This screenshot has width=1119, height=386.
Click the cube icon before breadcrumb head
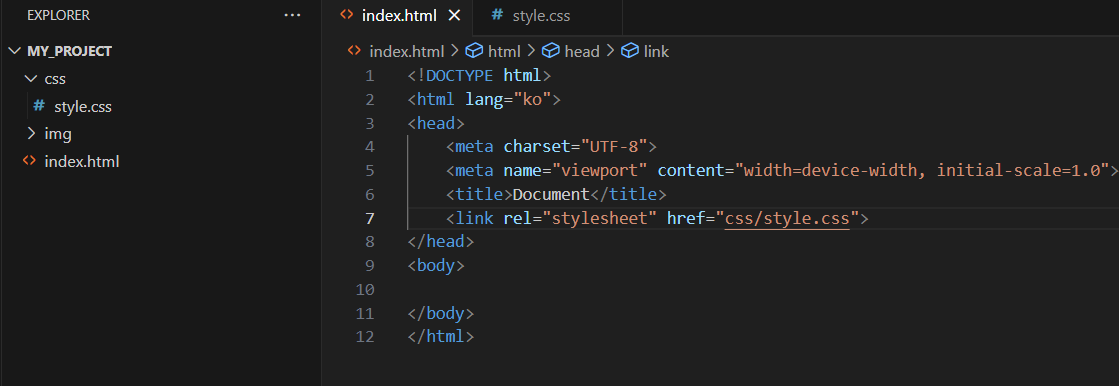(x=551, y=51)
